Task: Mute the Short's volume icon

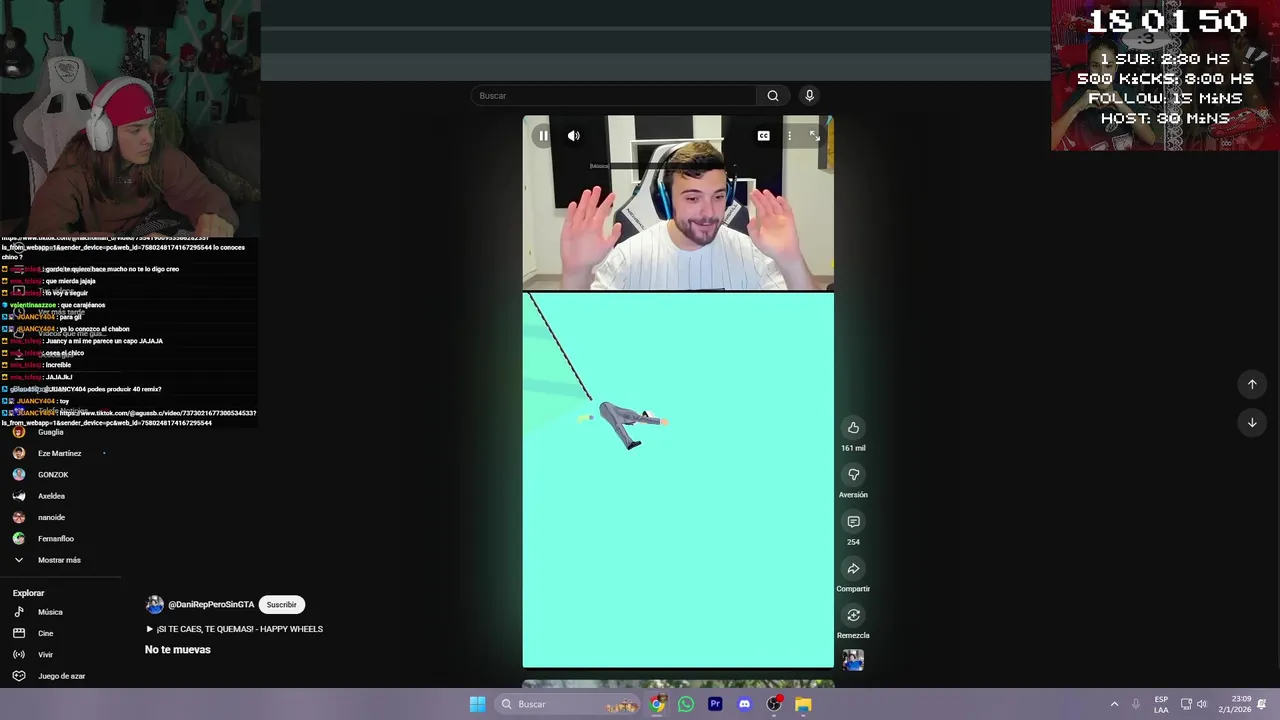Action: tap(574, 136)
